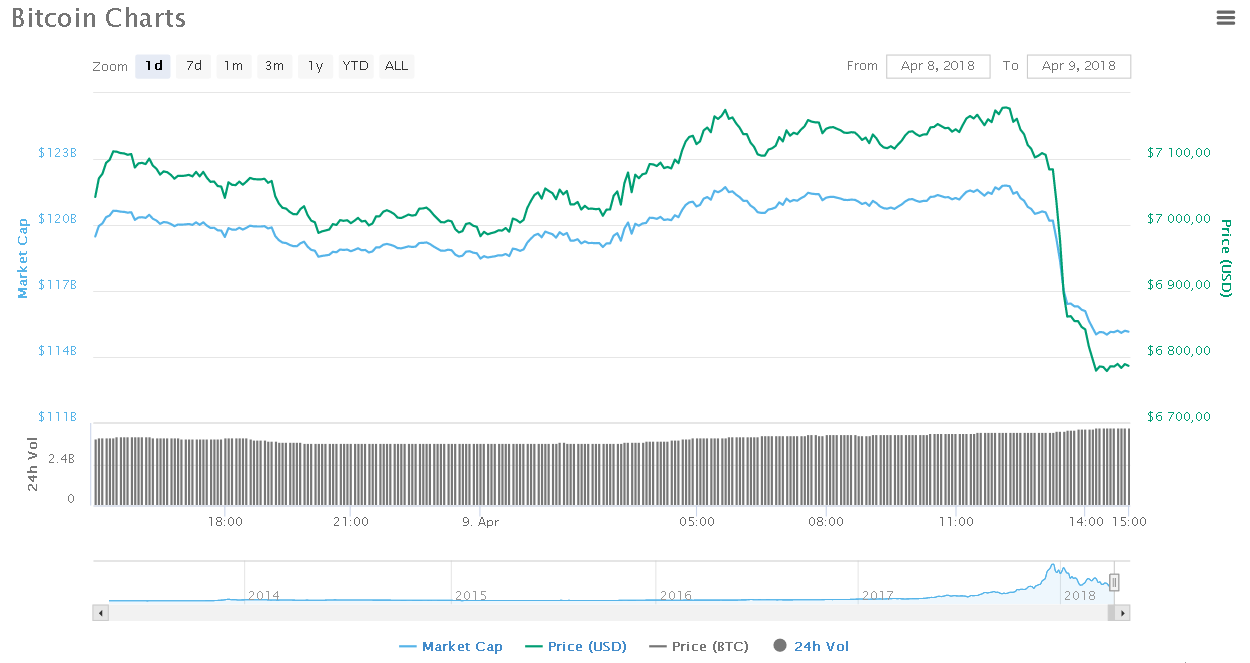Click the $123B market cap axis label
The height and width of the screenshot is (663, 1250).
click(57, 153)
